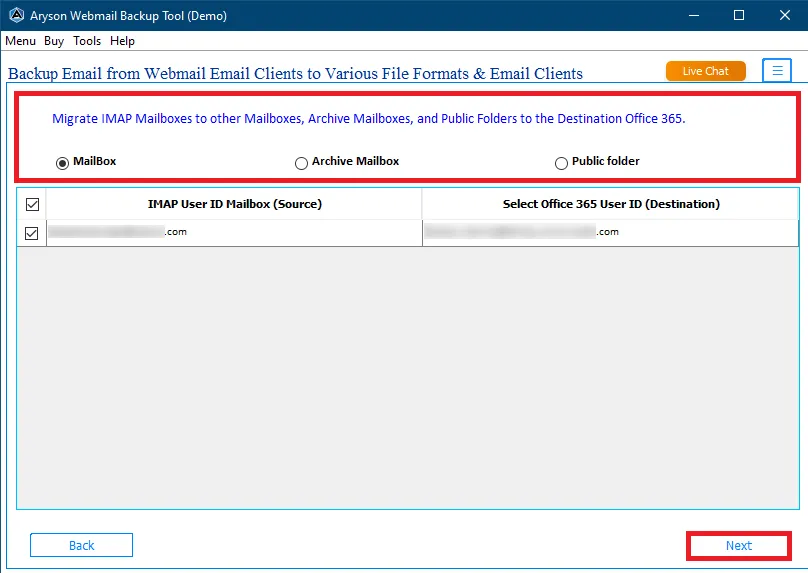808x573 pixels.
Task: Click the Backup Email from Webmail heading
Action: tap(295, 74)
